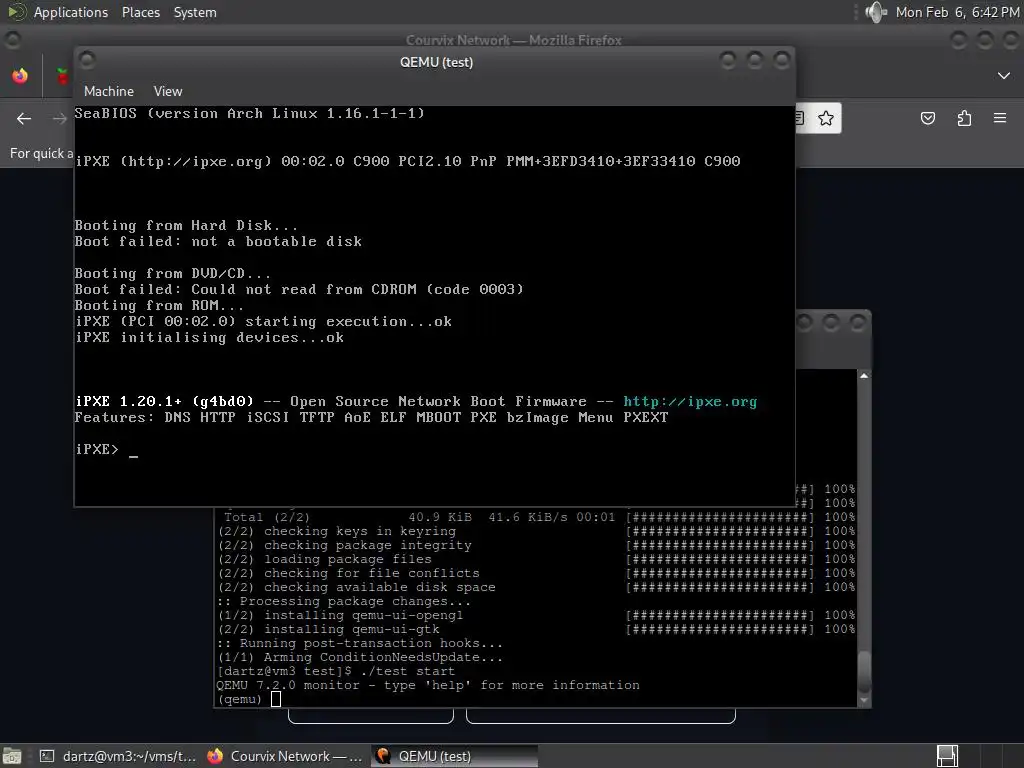Viewport: 1024px width, 768px height.
Task: Expand the Firefox tab list chevron
Action: click(1004, 76)
